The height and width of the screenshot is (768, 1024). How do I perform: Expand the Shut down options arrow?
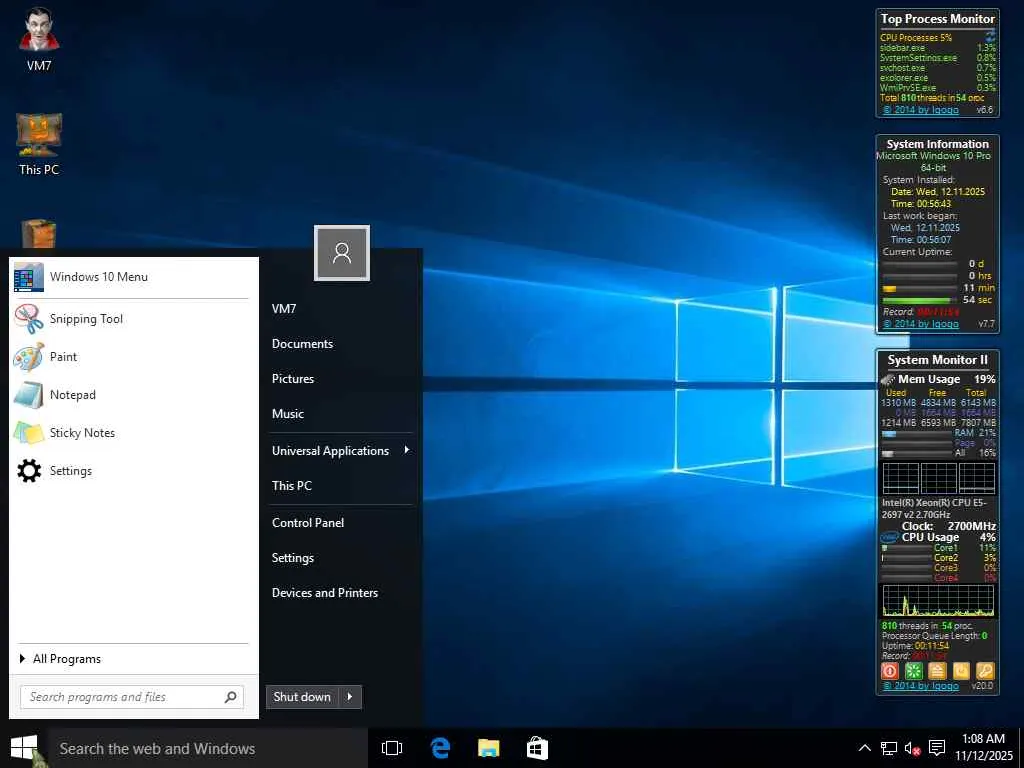pyautogui.click(x=350, y=697)
